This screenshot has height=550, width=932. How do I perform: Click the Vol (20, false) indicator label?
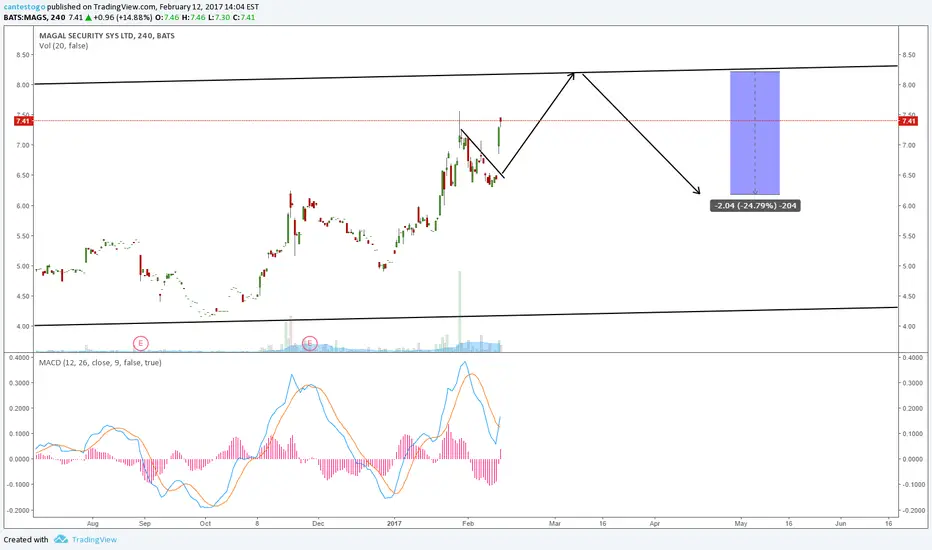coord(64,46)
